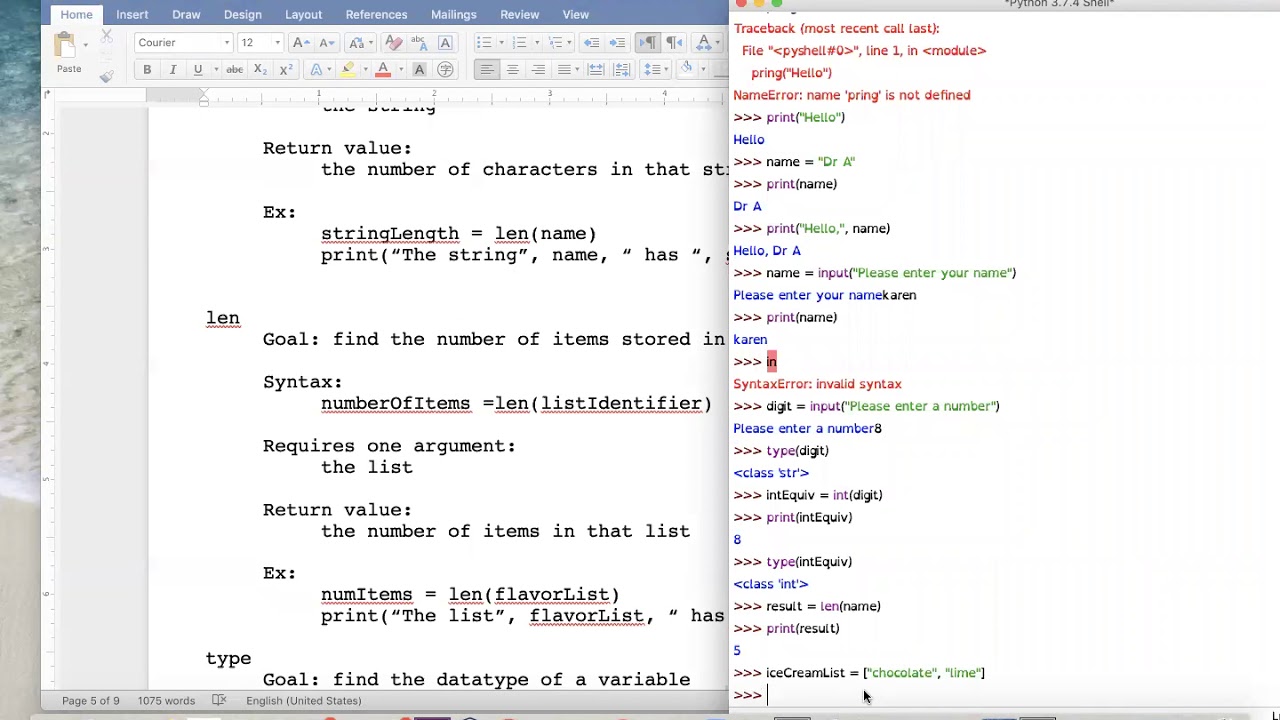Set right-to-left text direction
Image resolution: width=1280 pixels, height=720 pixels.
point(673,42)
